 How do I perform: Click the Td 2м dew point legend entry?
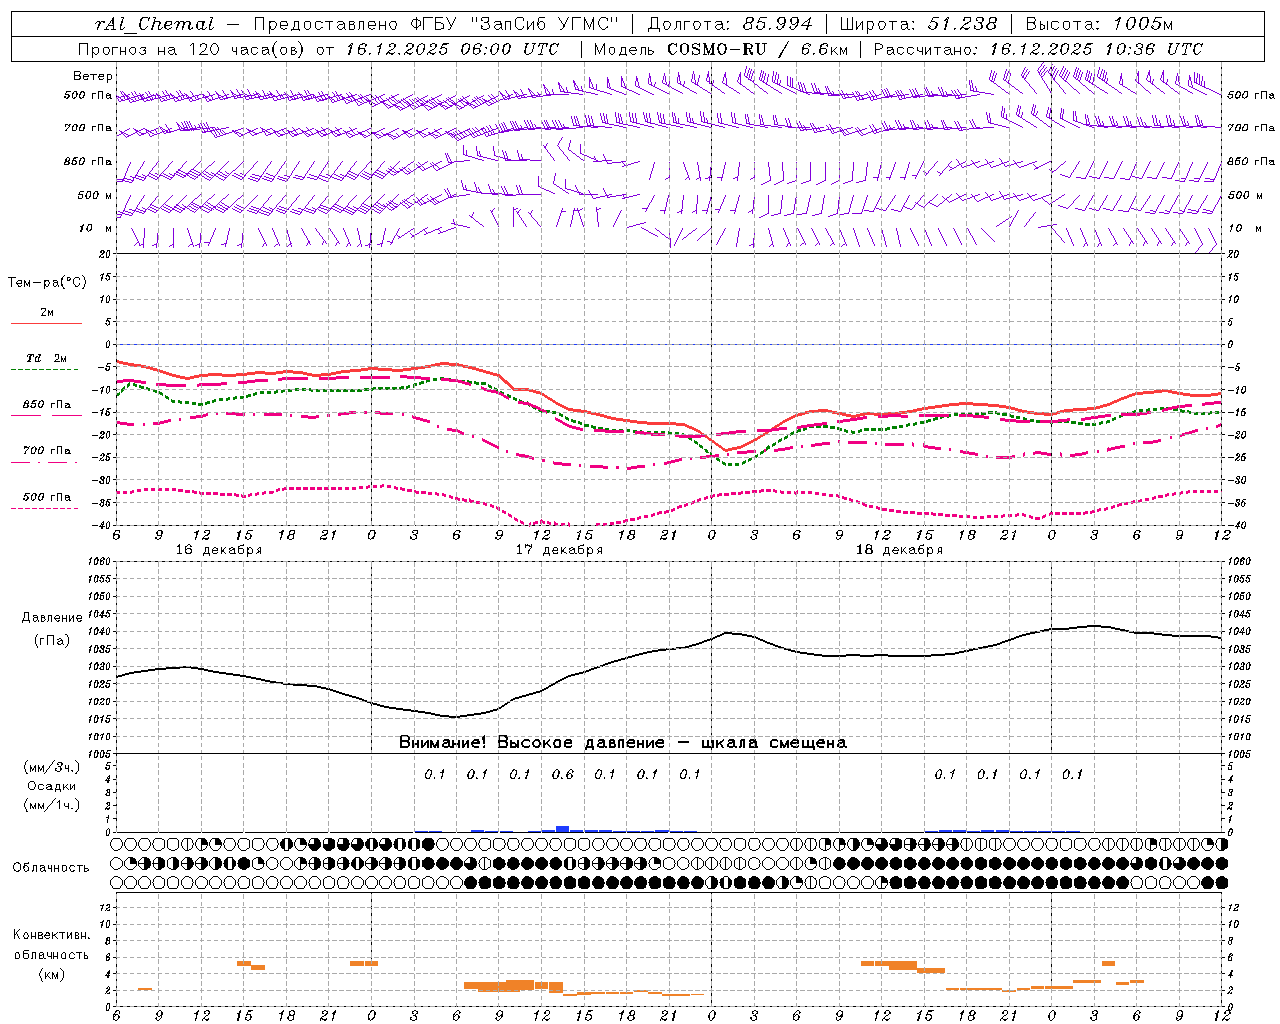(x=46, y=358)
